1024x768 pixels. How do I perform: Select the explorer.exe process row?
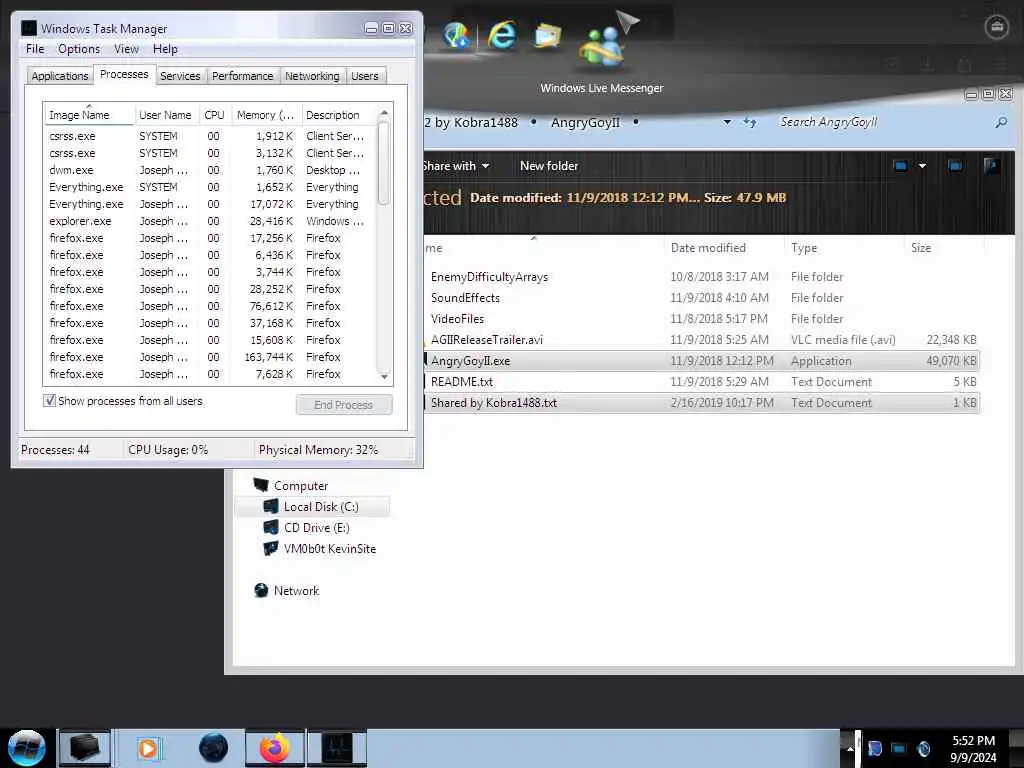tap(209, 221)
